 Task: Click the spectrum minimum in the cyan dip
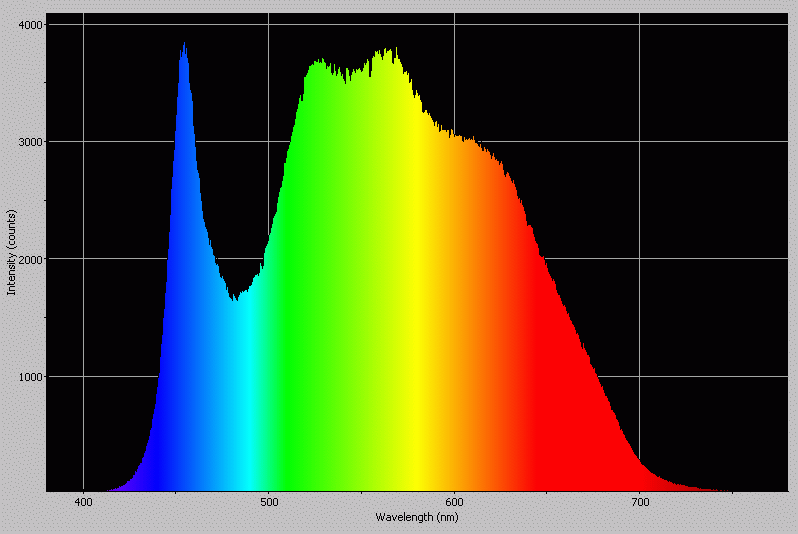coord(235,300)
